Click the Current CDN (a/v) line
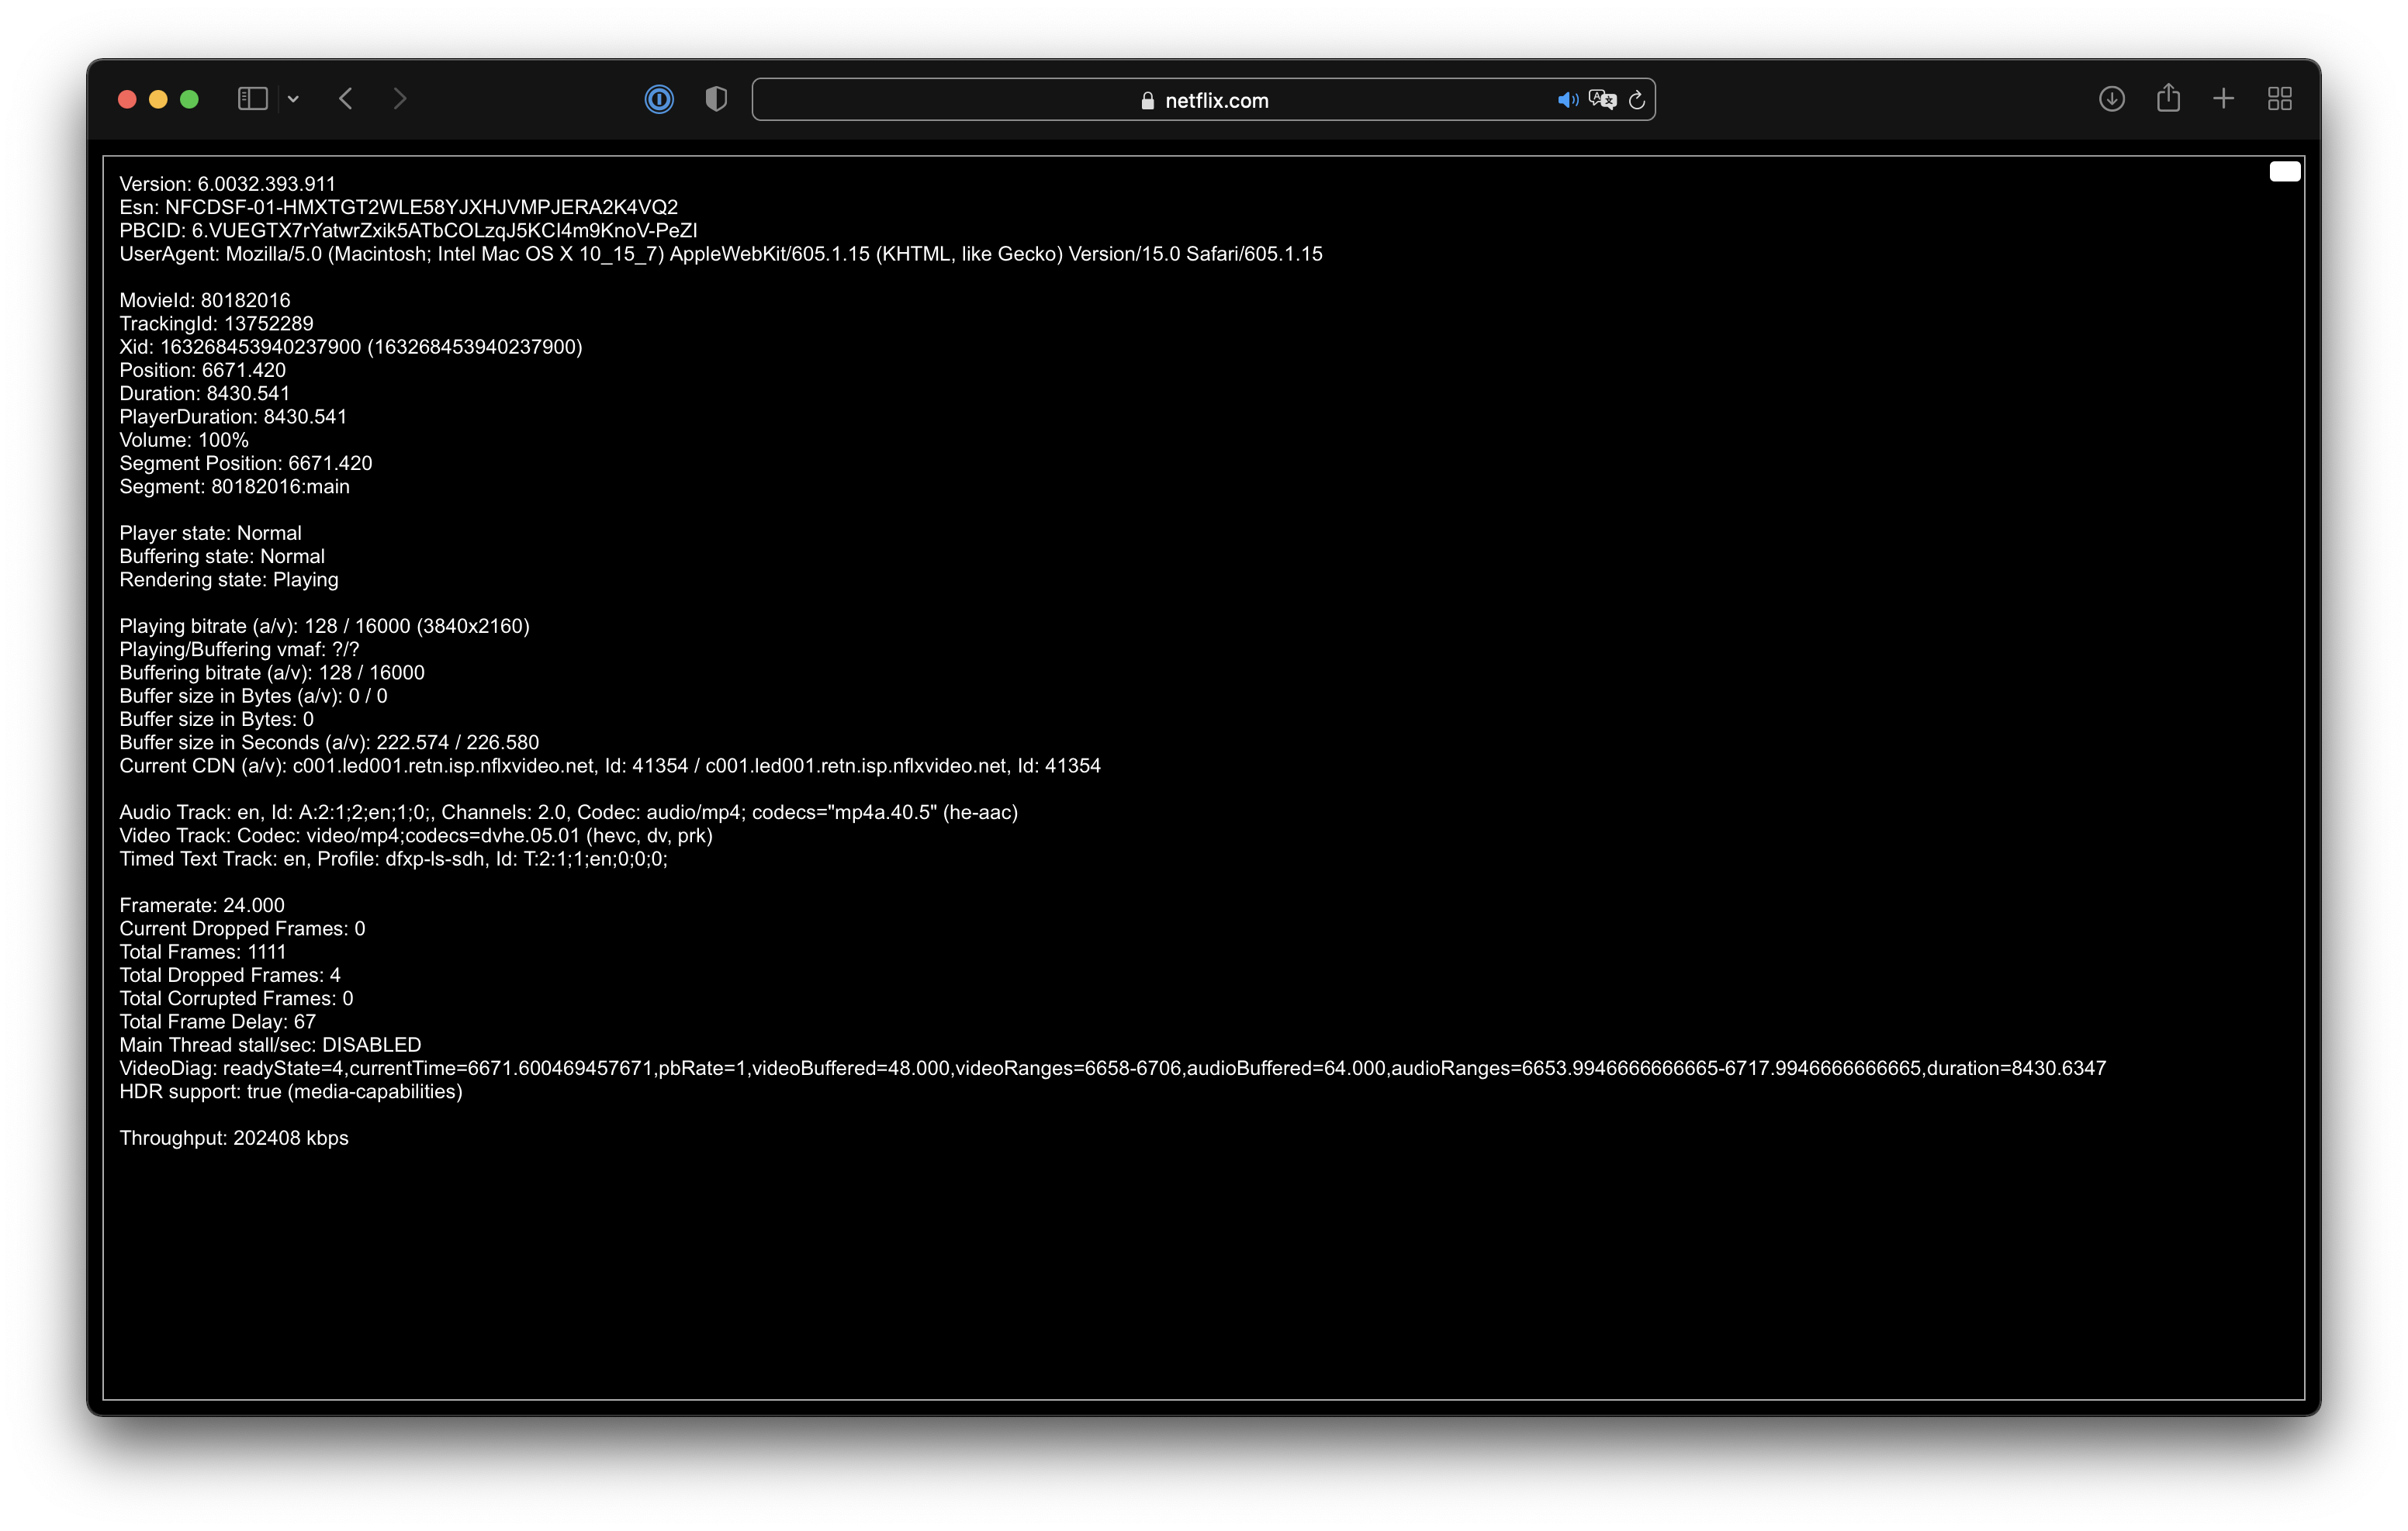The image size is (2408, 1531). point(610,765)
